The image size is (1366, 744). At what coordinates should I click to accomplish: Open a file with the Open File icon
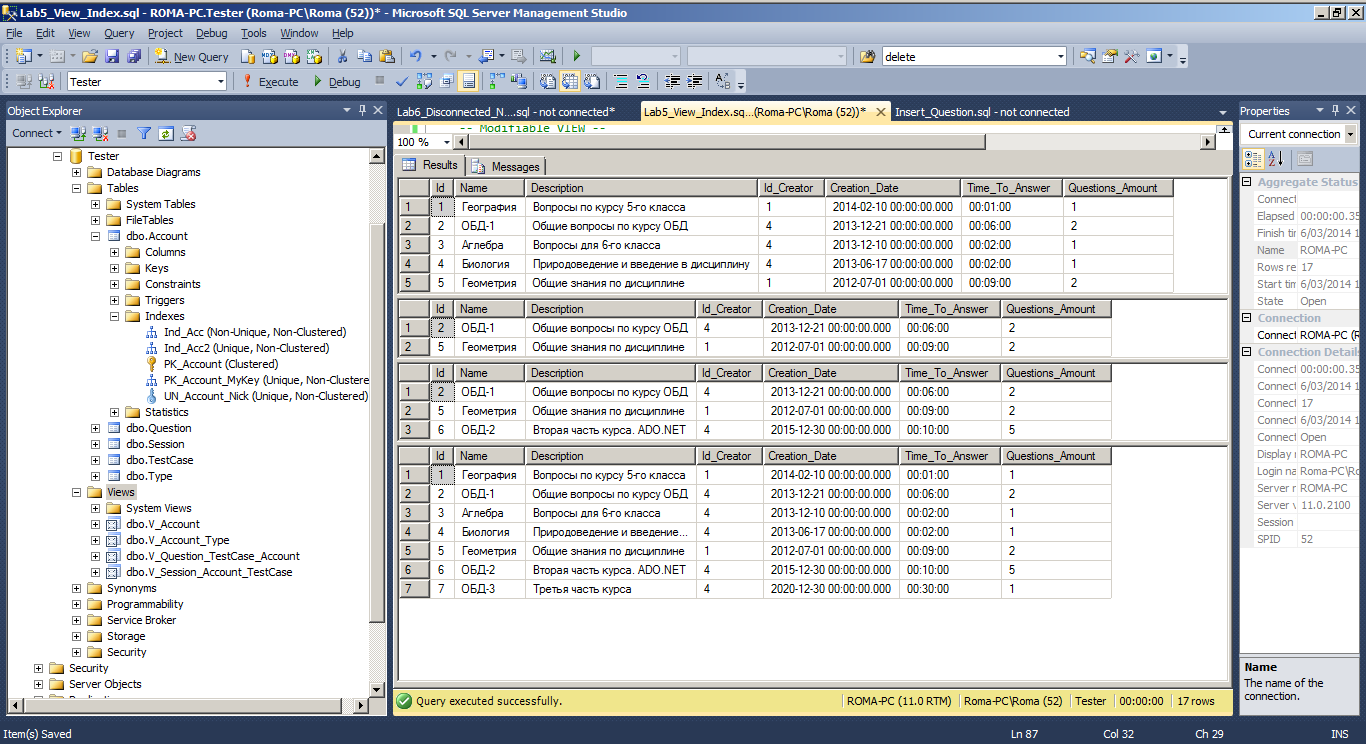click(x=90, y=57)
